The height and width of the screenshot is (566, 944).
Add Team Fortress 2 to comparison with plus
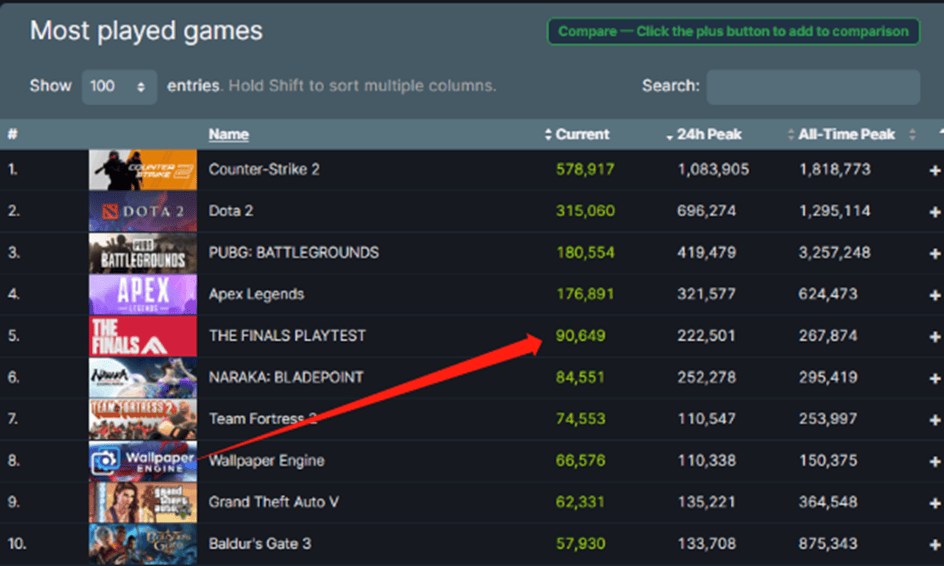935,420
